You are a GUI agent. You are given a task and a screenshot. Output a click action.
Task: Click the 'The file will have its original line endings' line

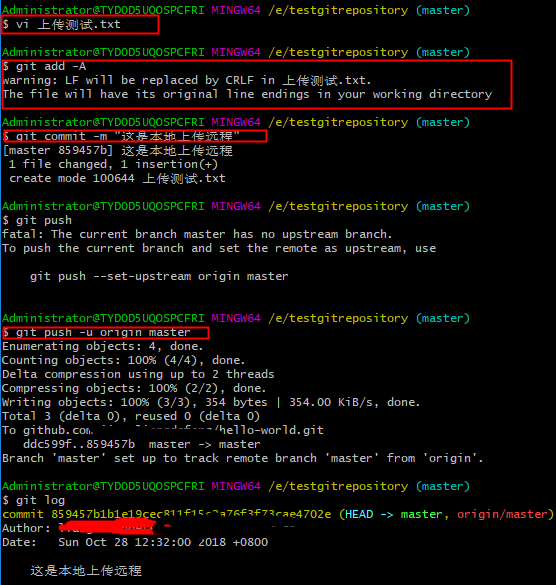pos(247,94)
